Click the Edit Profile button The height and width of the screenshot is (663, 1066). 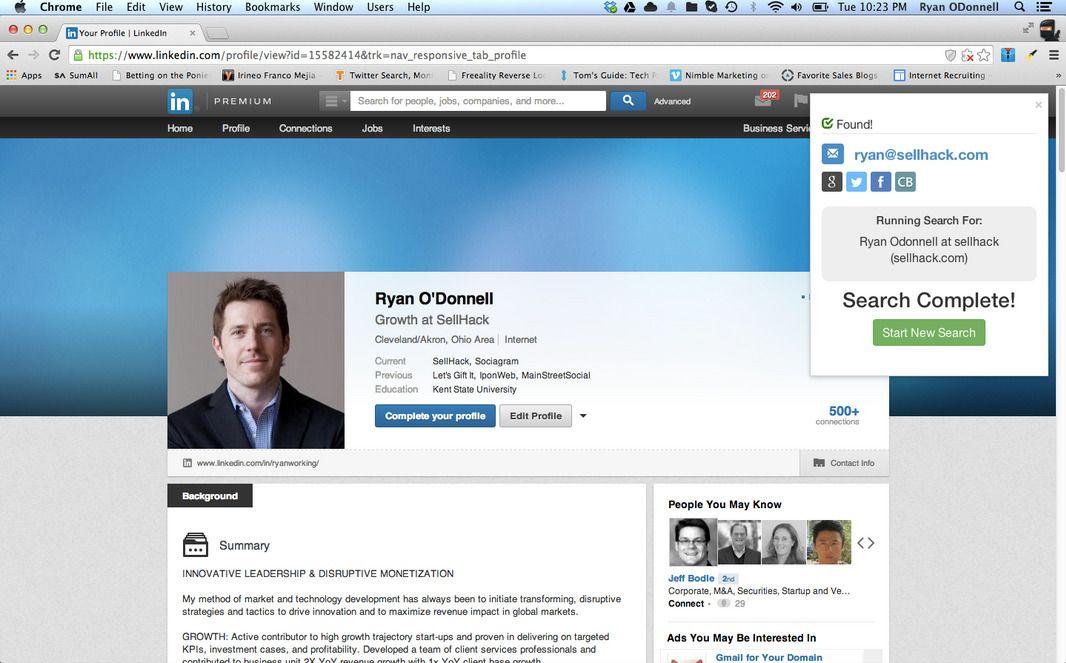pos(536,415)
